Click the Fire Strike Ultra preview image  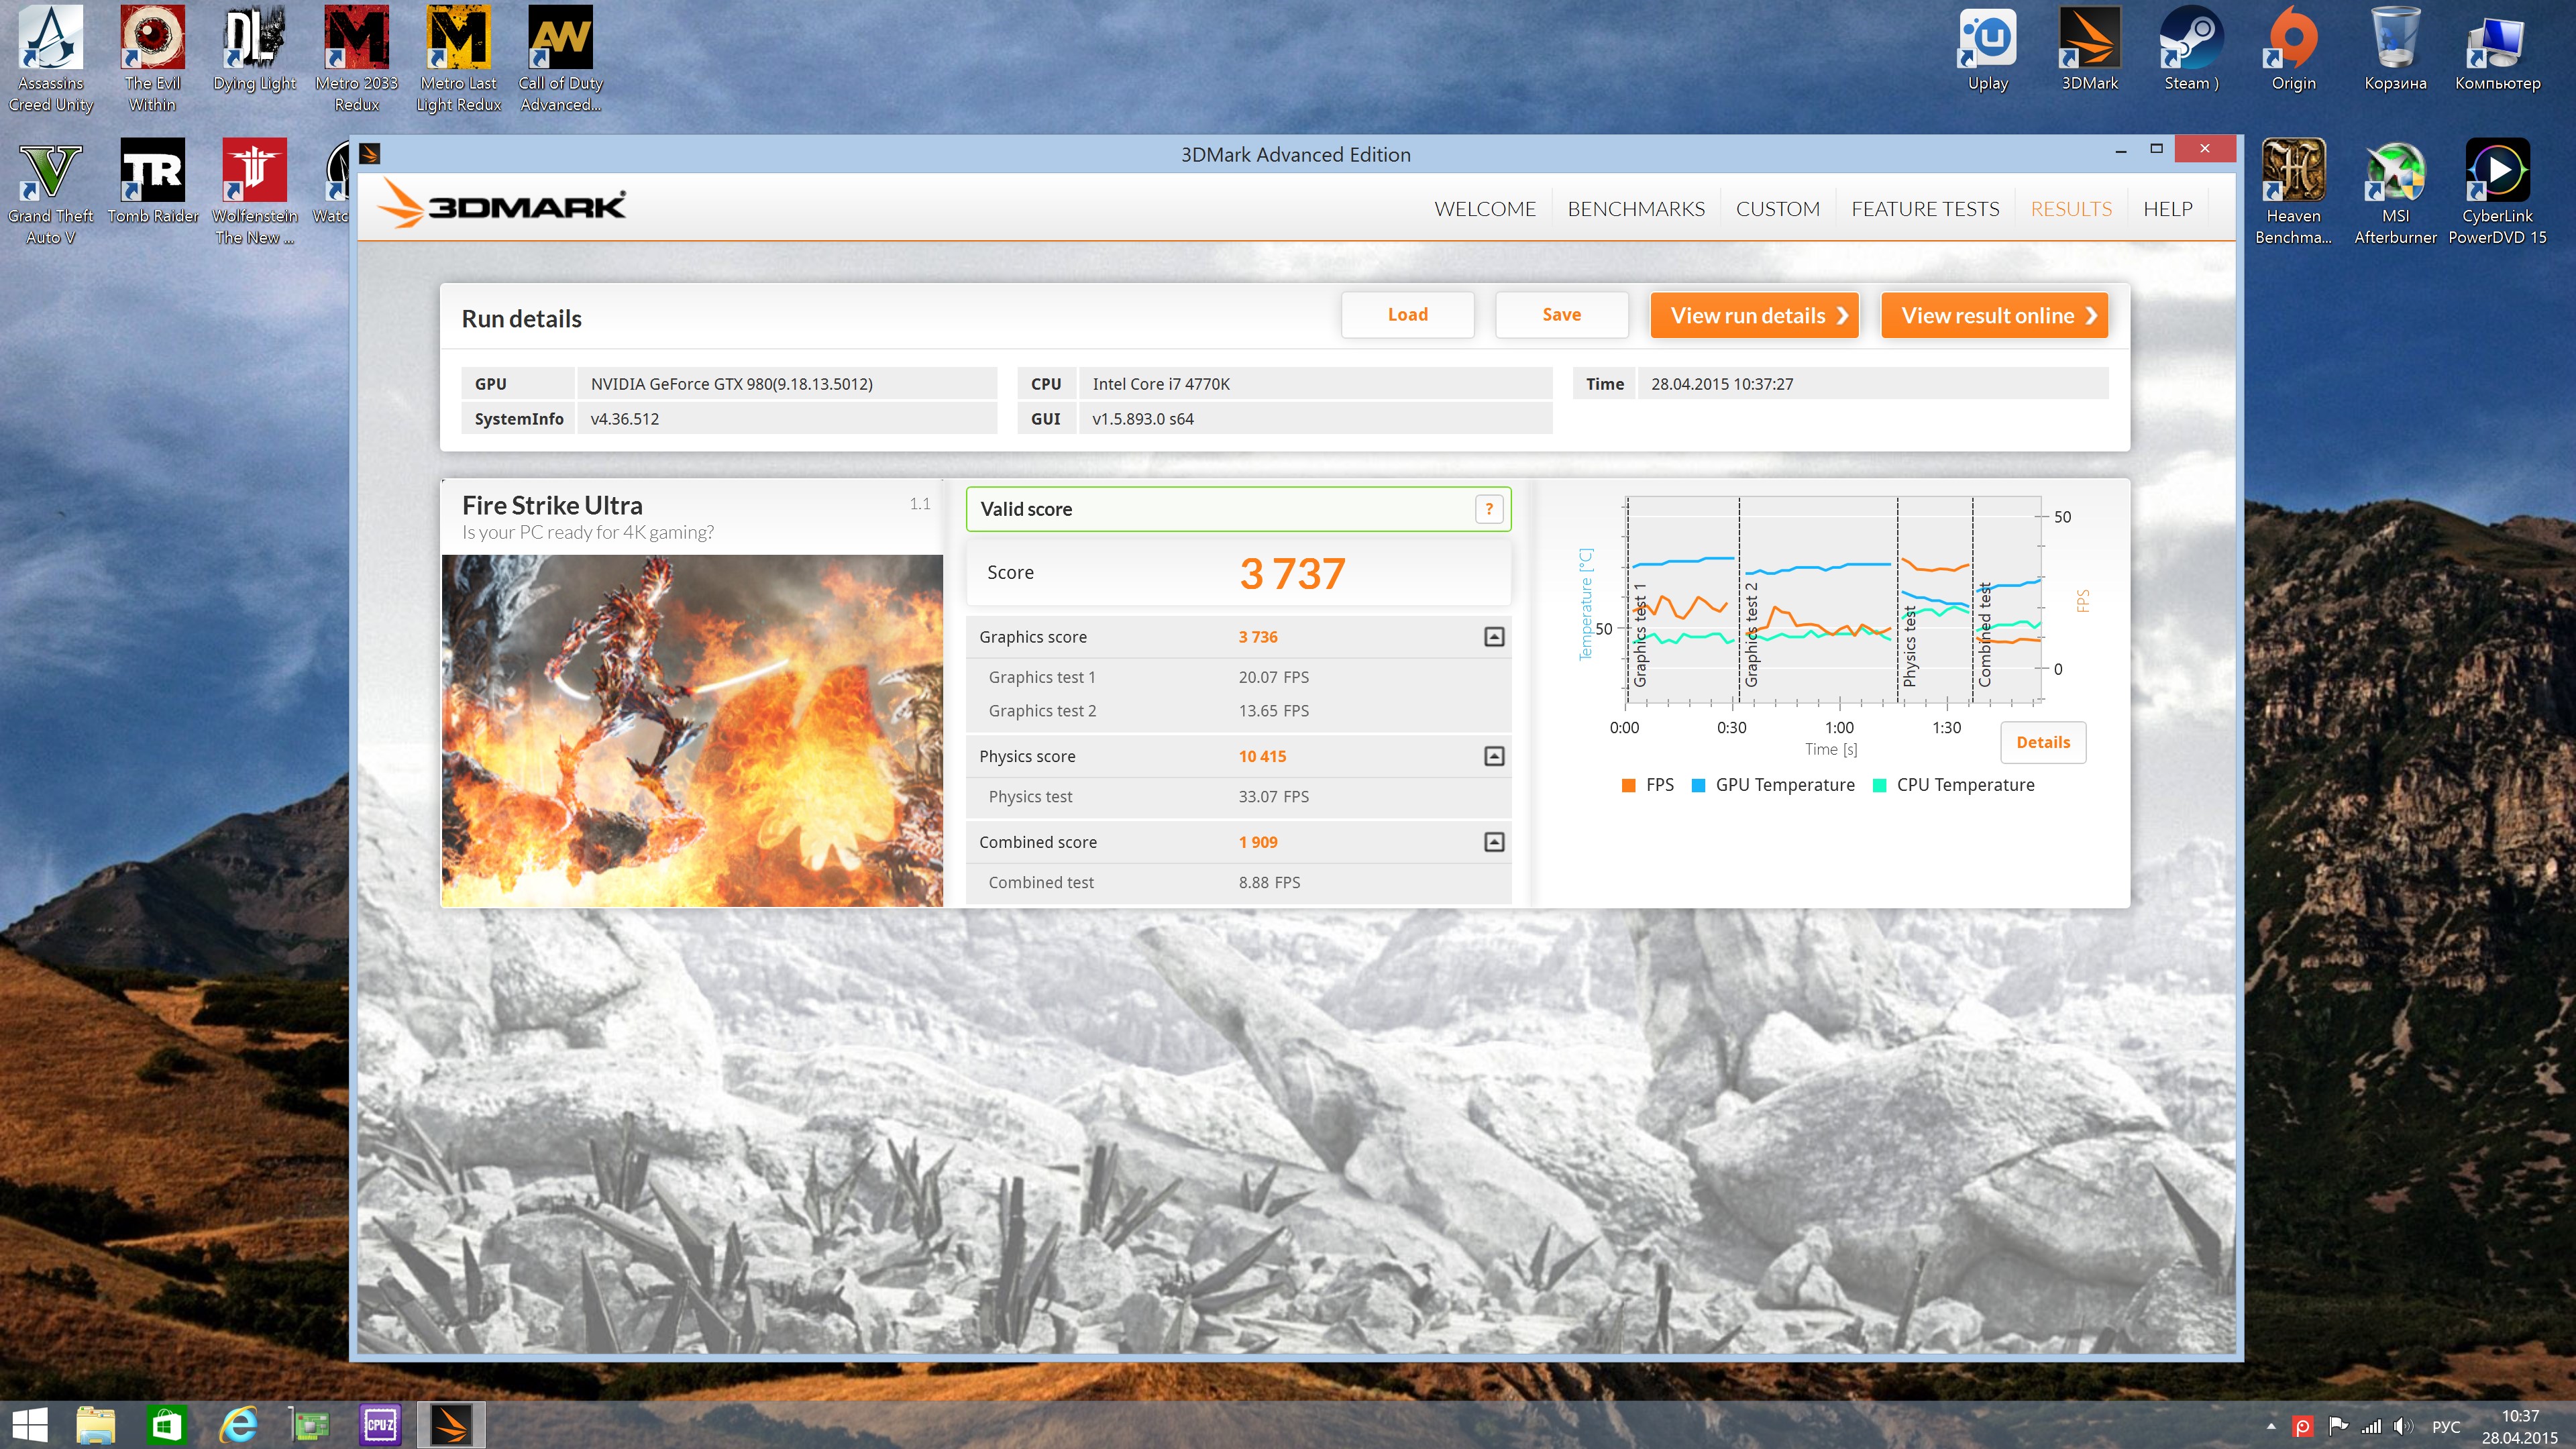[692, 730]
